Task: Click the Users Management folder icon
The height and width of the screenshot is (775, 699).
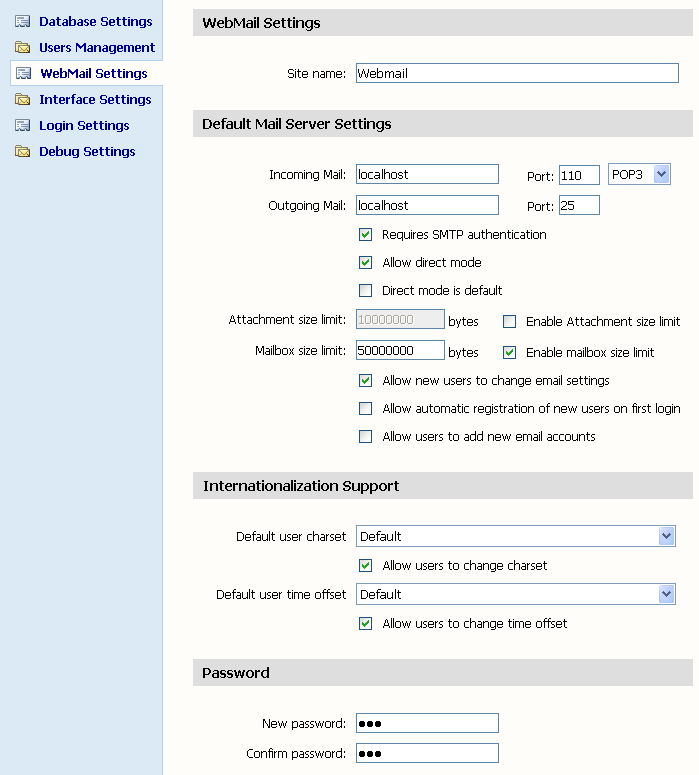Action: tap(22, 47)
